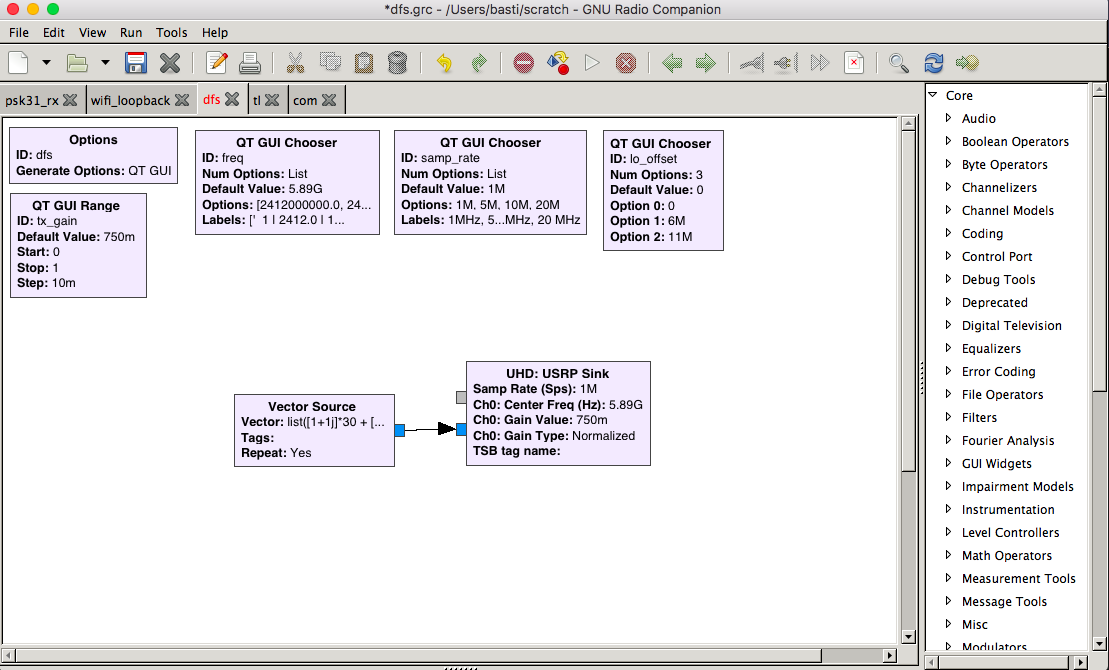The height and width of the screenshot is (670, 1109).
Task: Click the Find blocks magnifier icon
Action: [899, 63]
